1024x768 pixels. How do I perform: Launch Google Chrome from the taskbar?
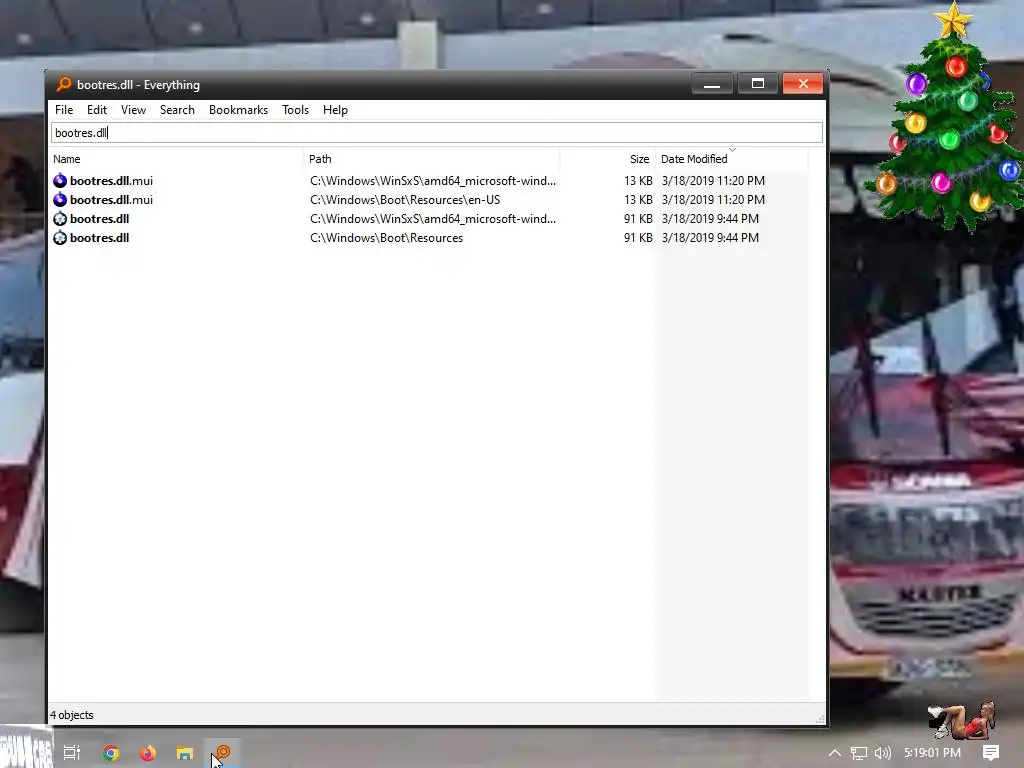point(111,753)
